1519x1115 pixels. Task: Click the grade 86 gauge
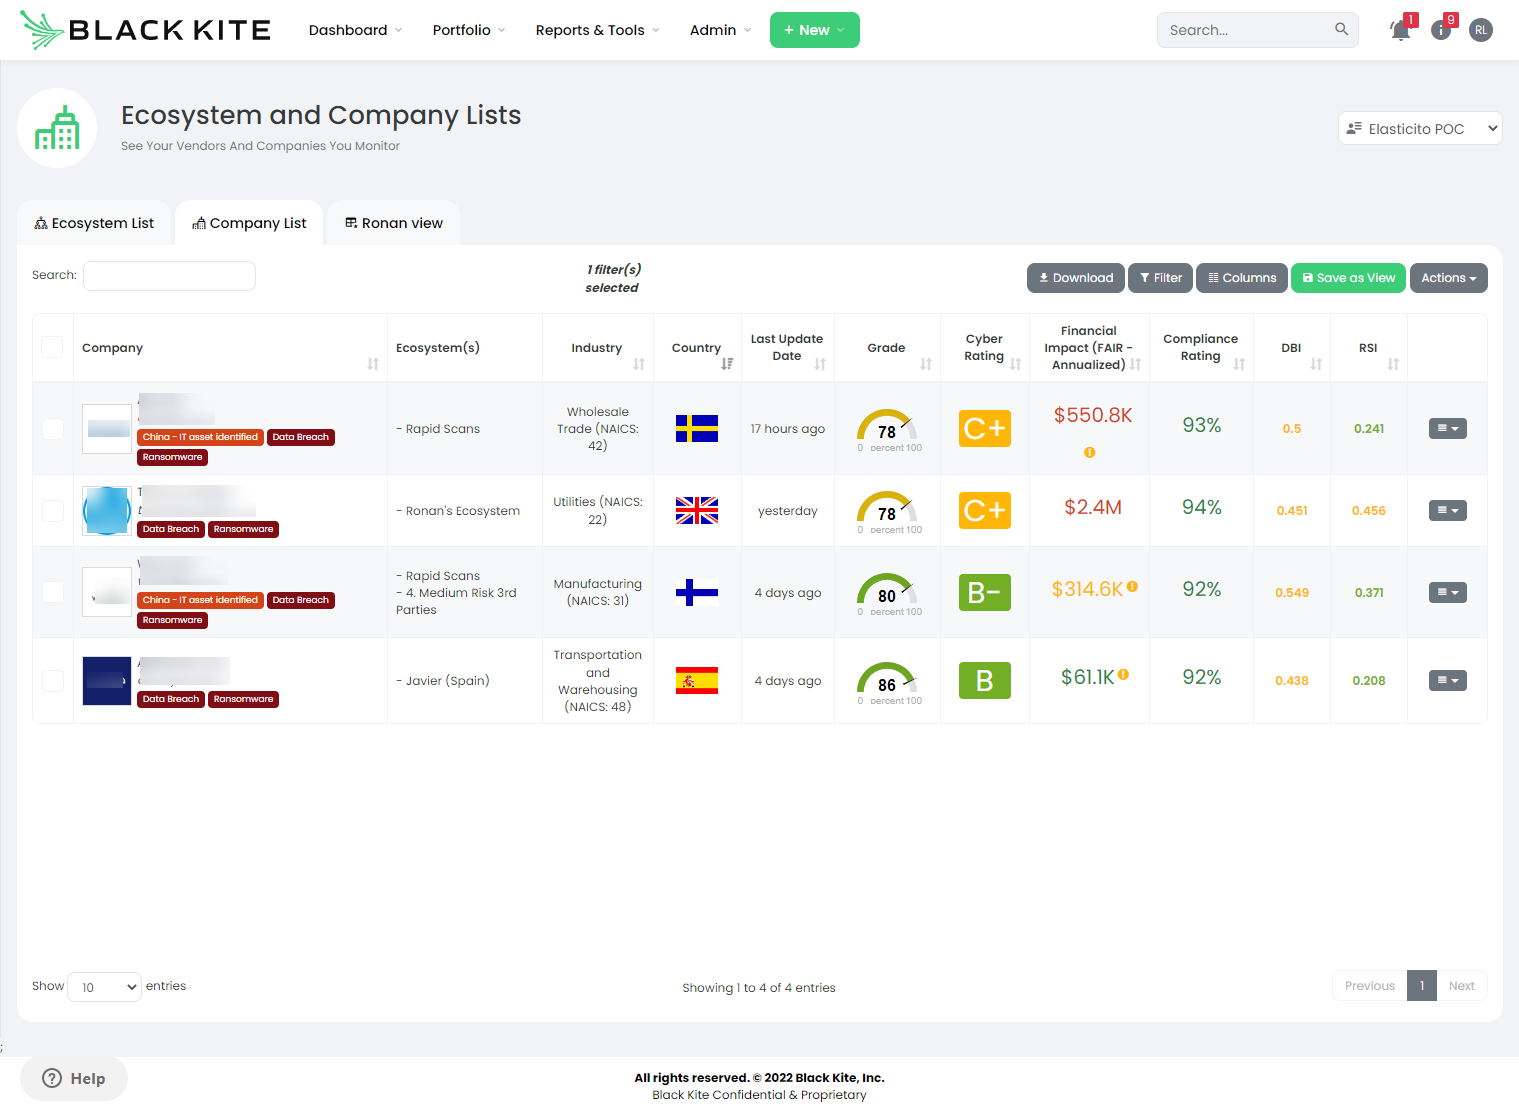coord(887,682)
